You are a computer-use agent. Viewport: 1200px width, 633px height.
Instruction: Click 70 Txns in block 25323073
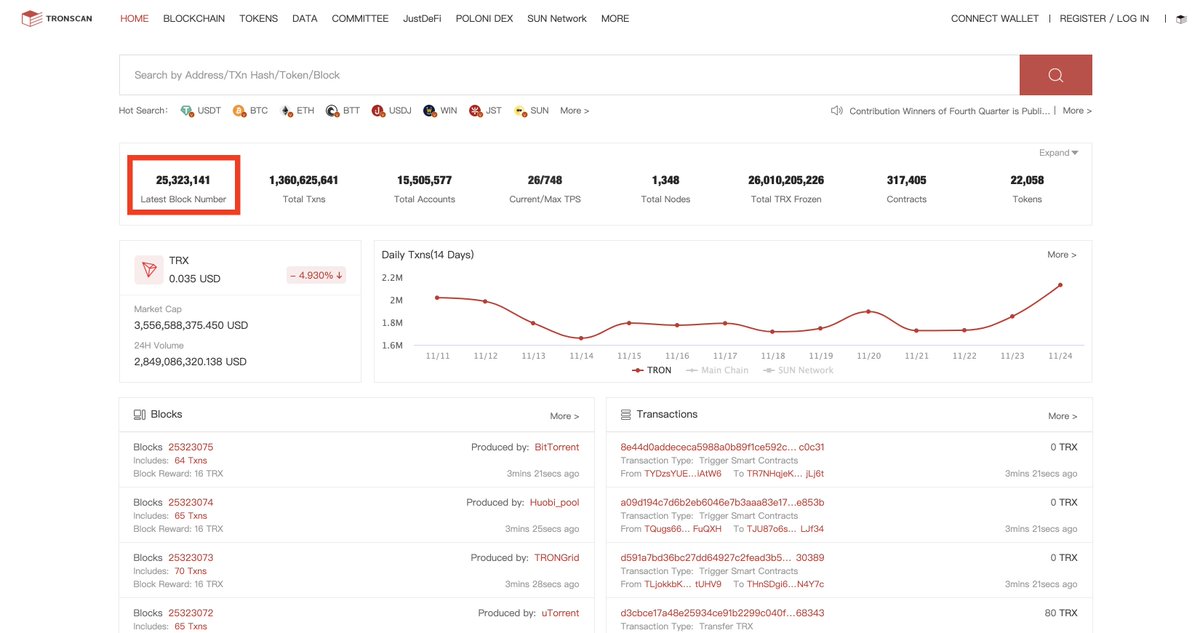(190, 571)
